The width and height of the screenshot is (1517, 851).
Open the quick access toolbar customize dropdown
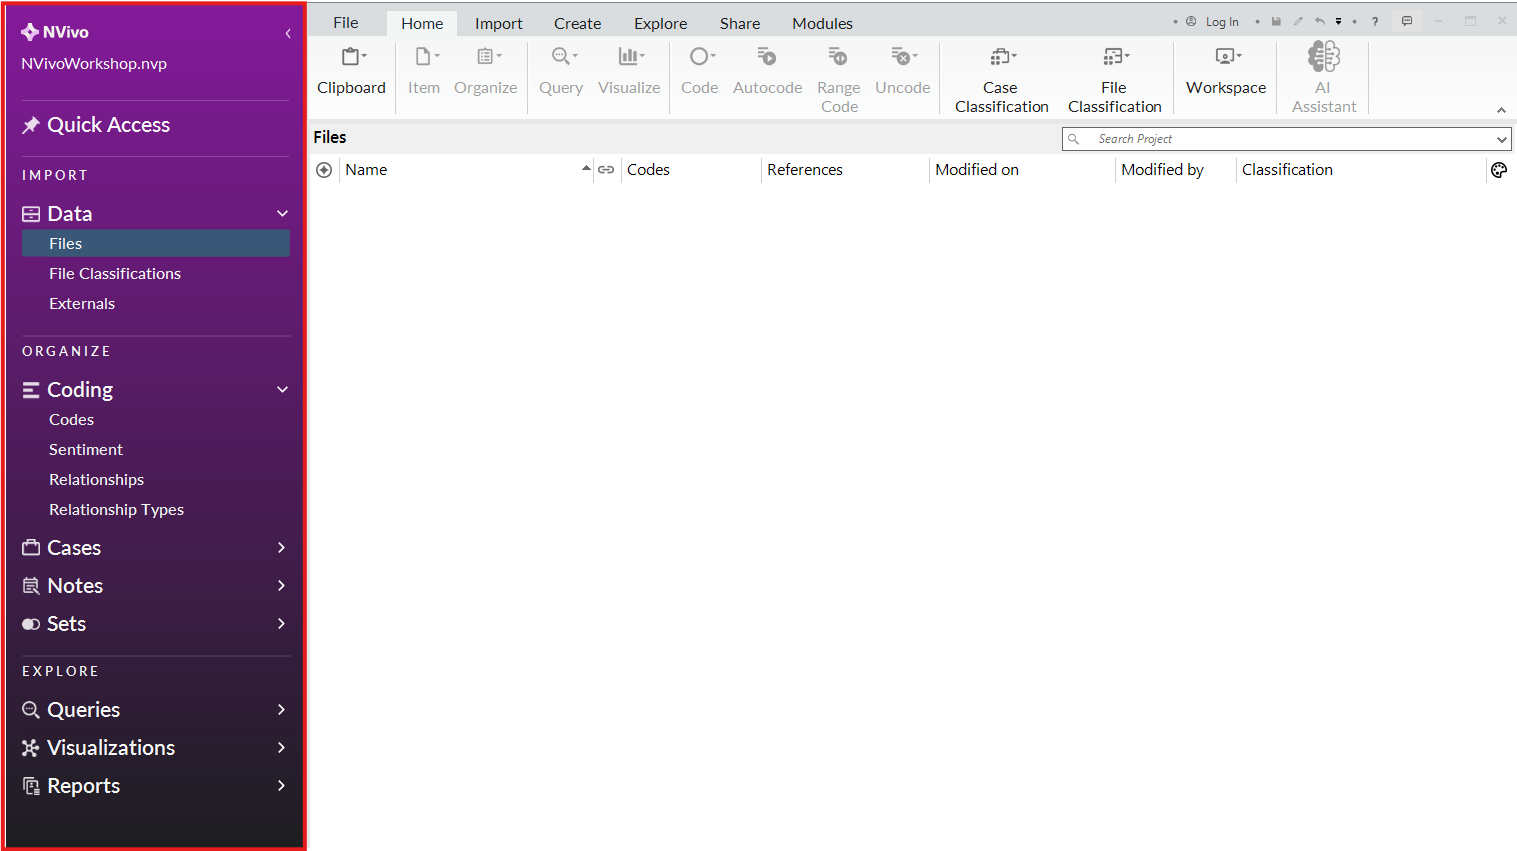[x=1338, y=21]
